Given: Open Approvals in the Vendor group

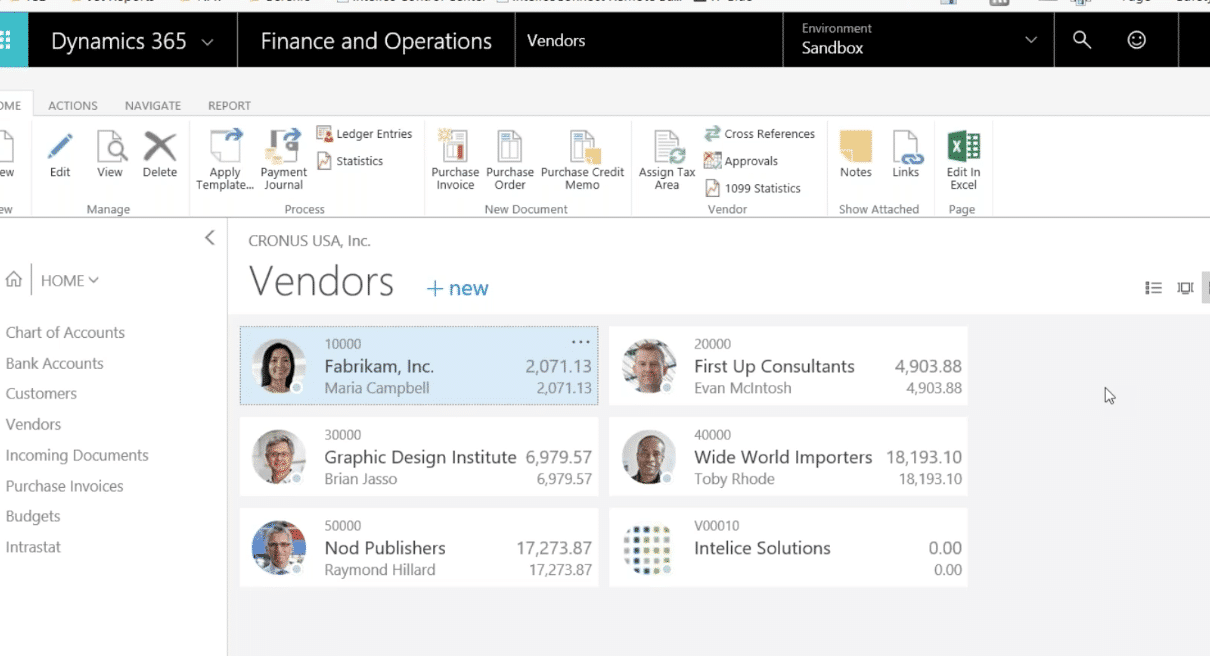Looking at the screenshot, I should (741, 161).
